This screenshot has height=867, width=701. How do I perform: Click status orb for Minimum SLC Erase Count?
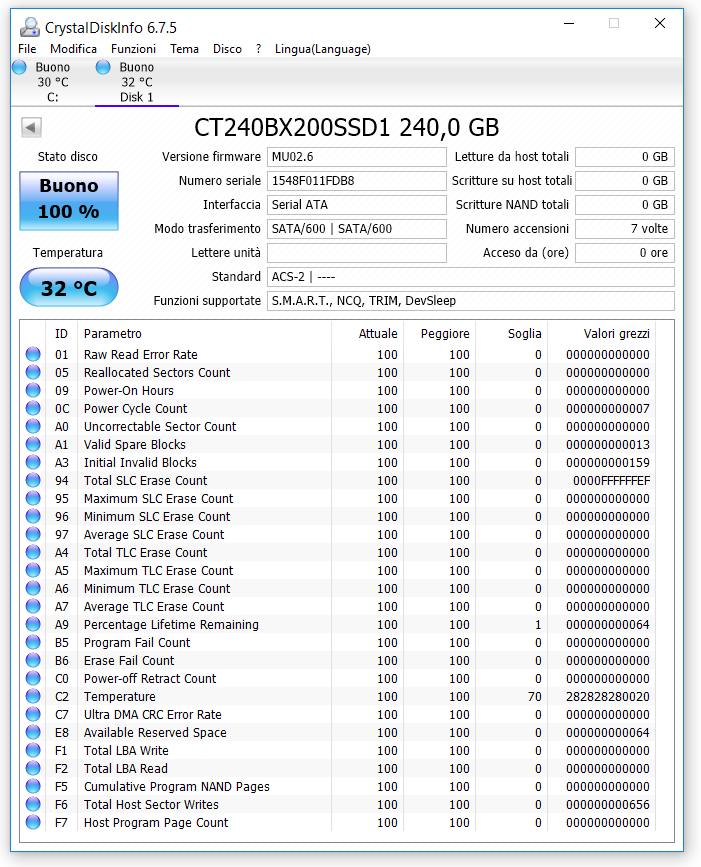pos(33,516)
